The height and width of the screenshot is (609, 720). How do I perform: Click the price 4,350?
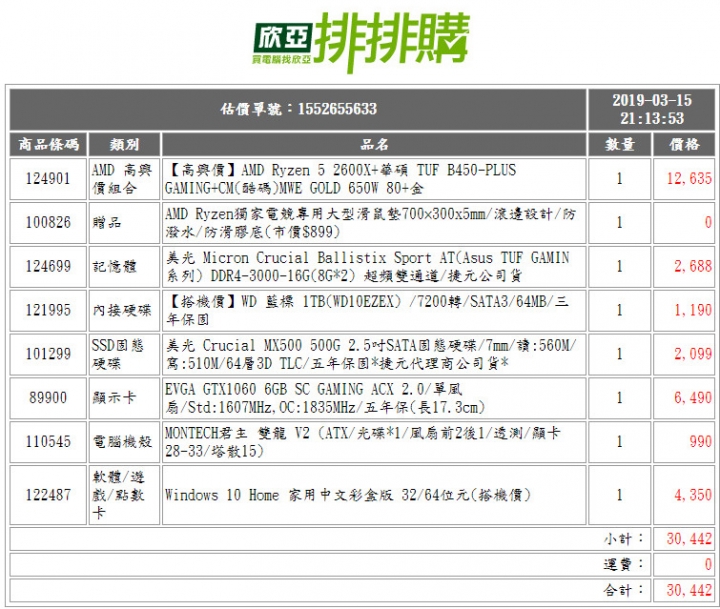pyautogui.click(x=692, y=495)
